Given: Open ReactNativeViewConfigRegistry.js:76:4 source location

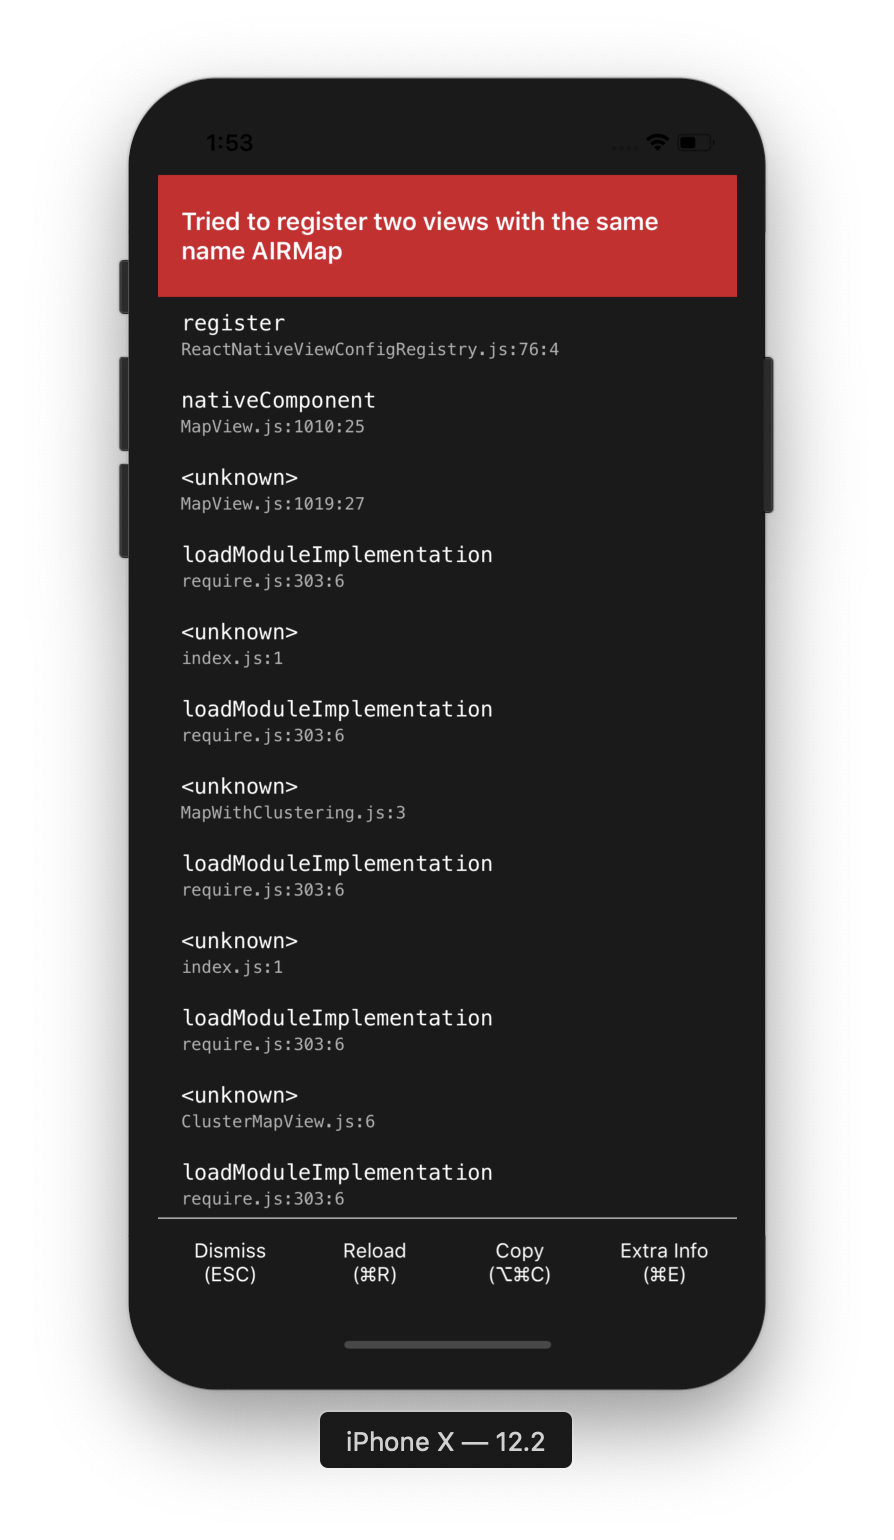Looking at the screenshot, I should point(369,349).
